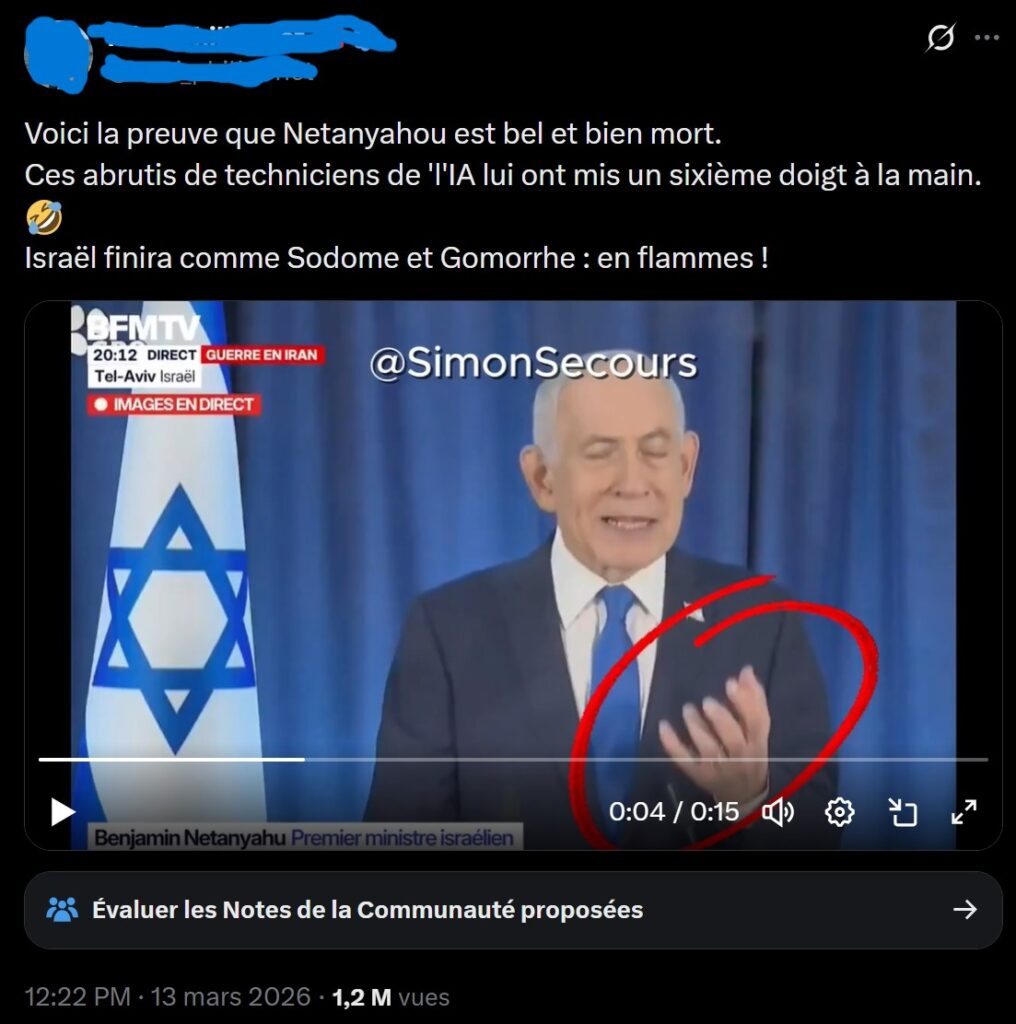Viewport: 1016px width, 1024px height.
Task: Click the 0:04 / 0:15 time display
Action: pos(673,812)
